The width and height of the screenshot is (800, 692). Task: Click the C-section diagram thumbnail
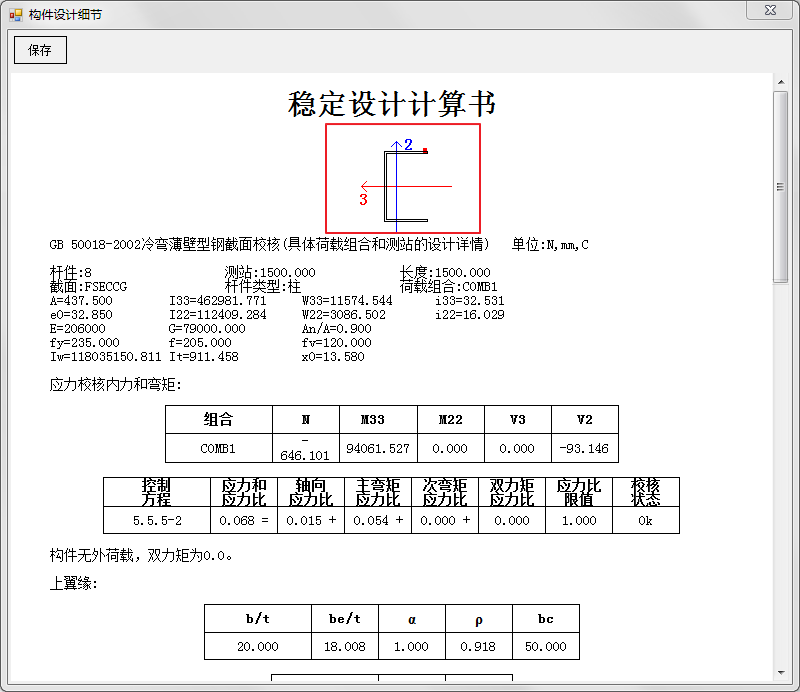[x=403, y=178]
